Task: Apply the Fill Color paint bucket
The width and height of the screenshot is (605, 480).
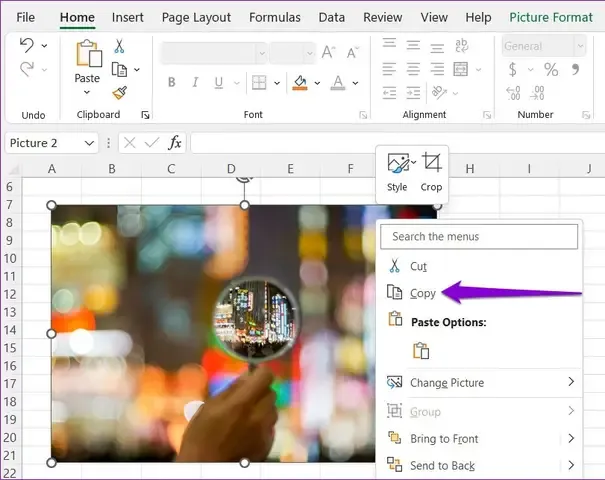Action: 300,83
